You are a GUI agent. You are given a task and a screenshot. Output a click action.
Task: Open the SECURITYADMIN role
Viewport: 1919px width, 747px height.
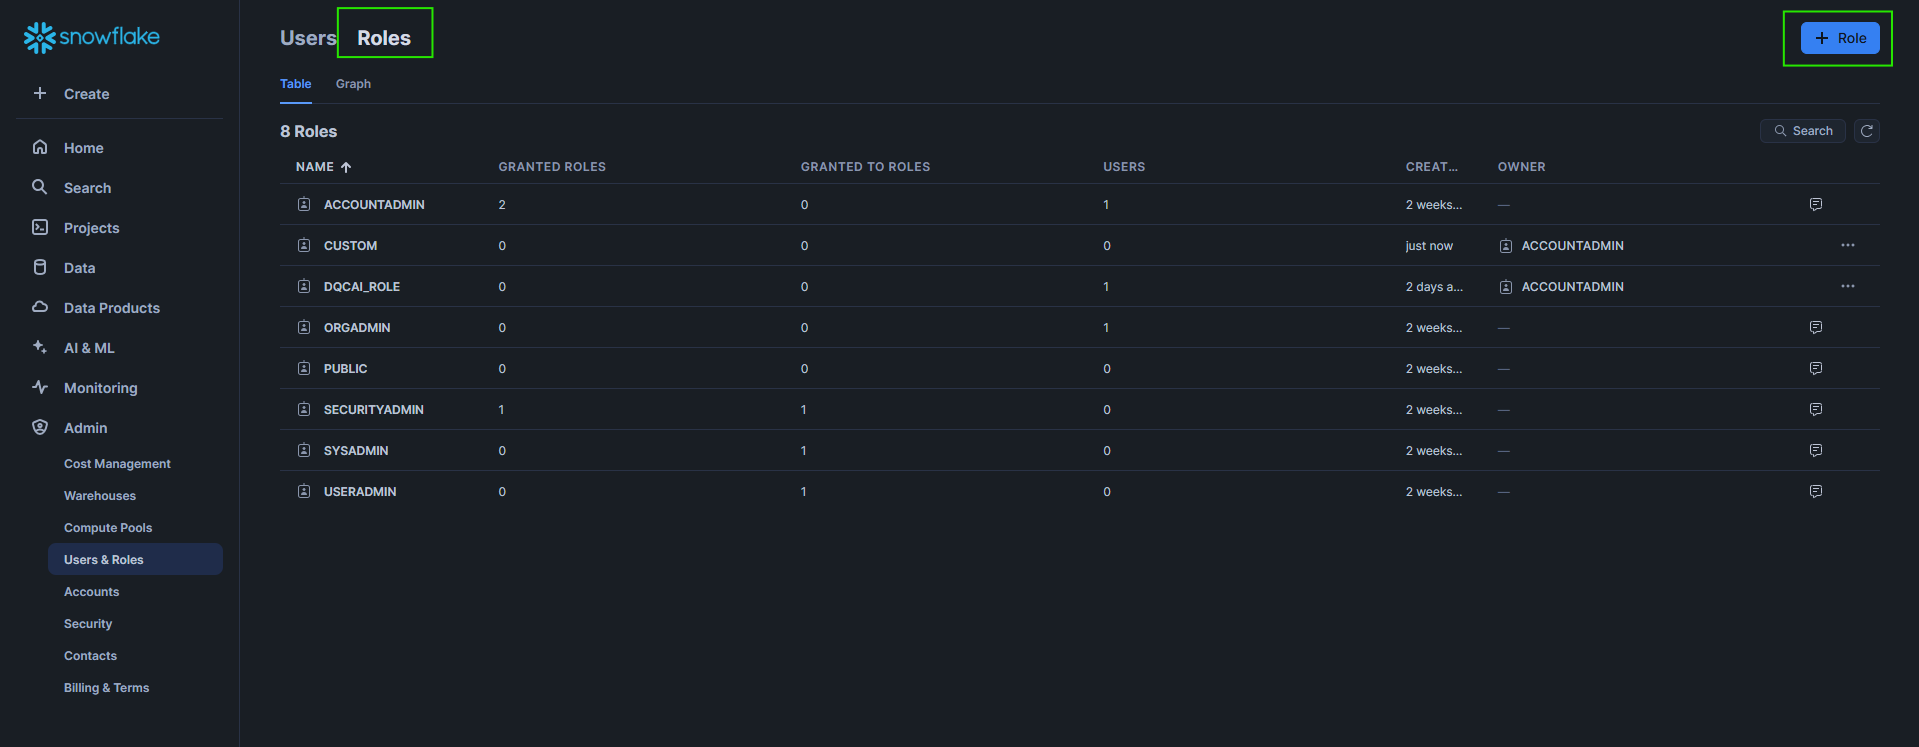(x=373, y=410)
